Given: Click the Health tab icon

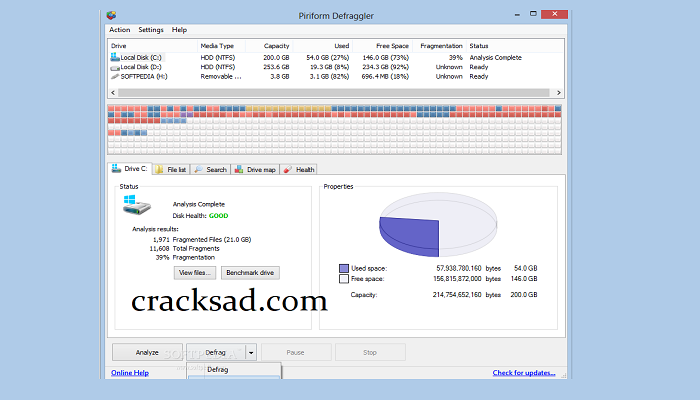Looking at the screenshot, I should [x=288, y=170].
